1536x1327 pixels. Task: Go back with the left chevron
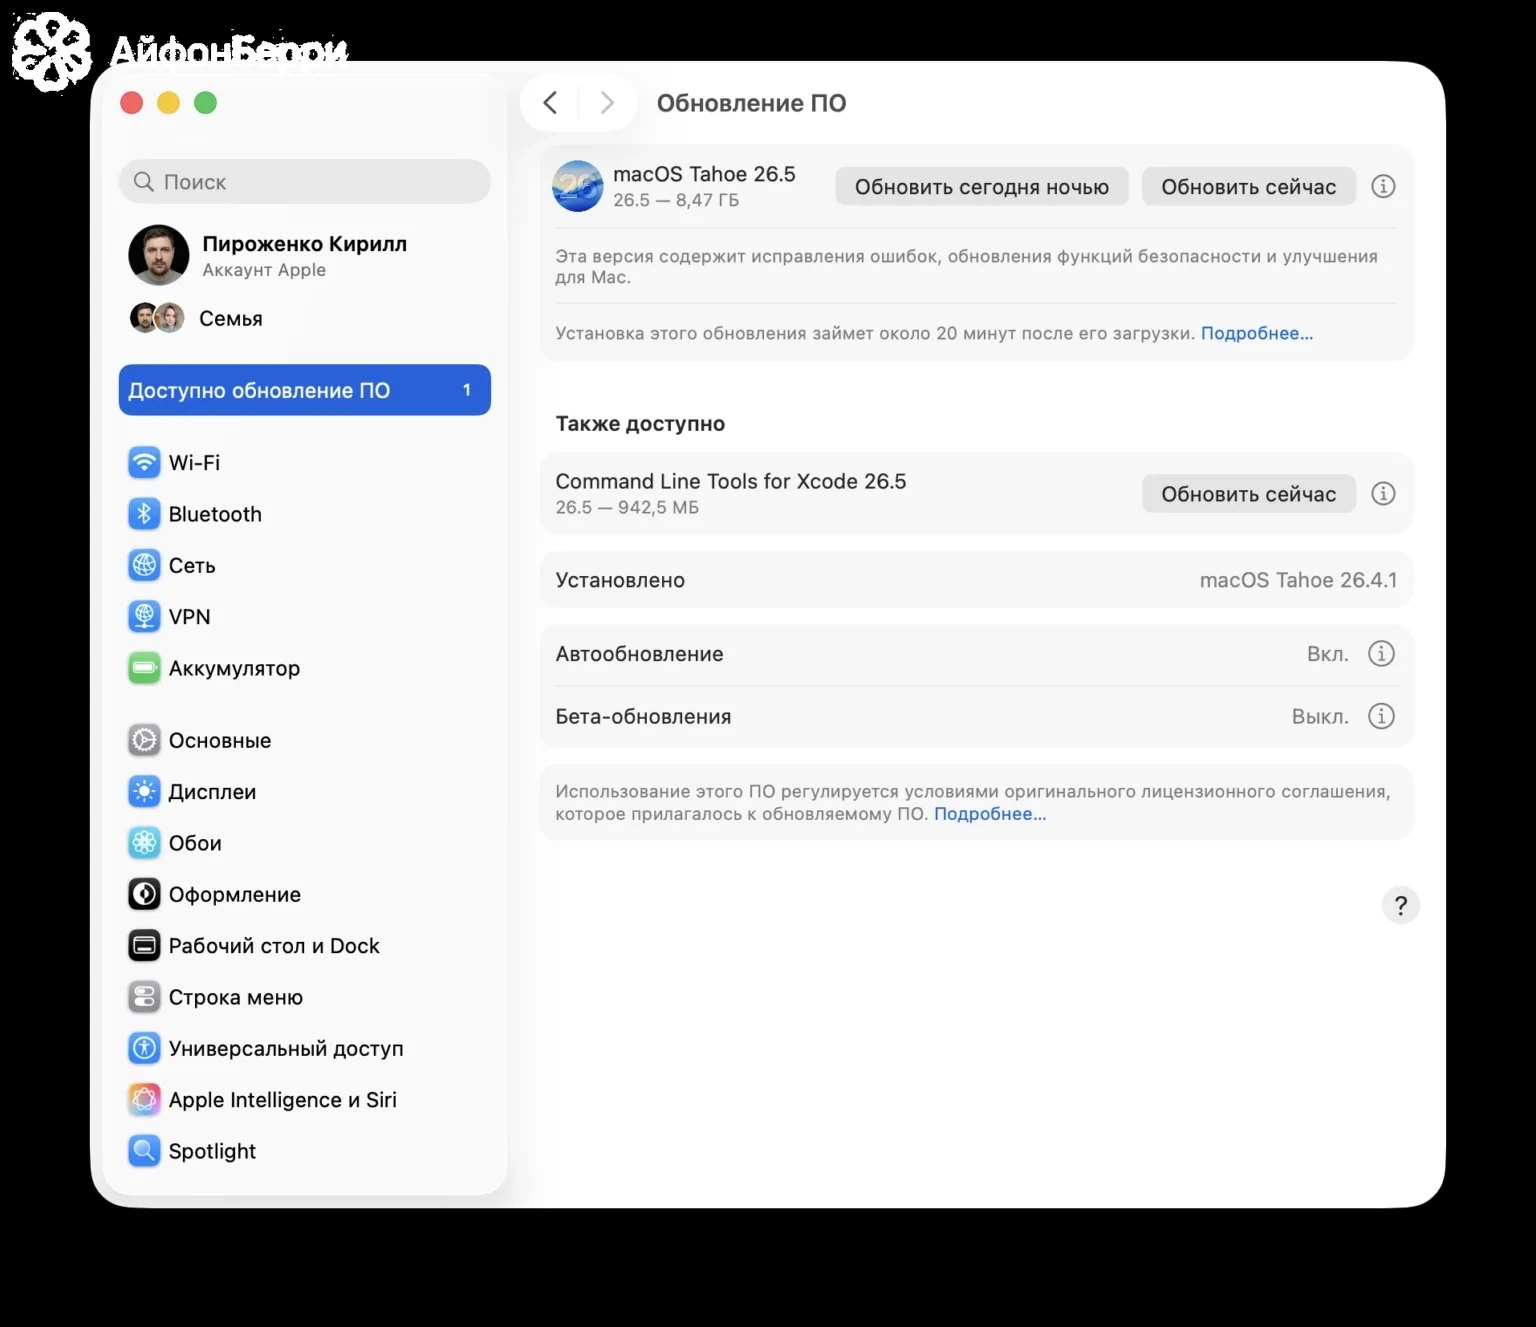550,102
